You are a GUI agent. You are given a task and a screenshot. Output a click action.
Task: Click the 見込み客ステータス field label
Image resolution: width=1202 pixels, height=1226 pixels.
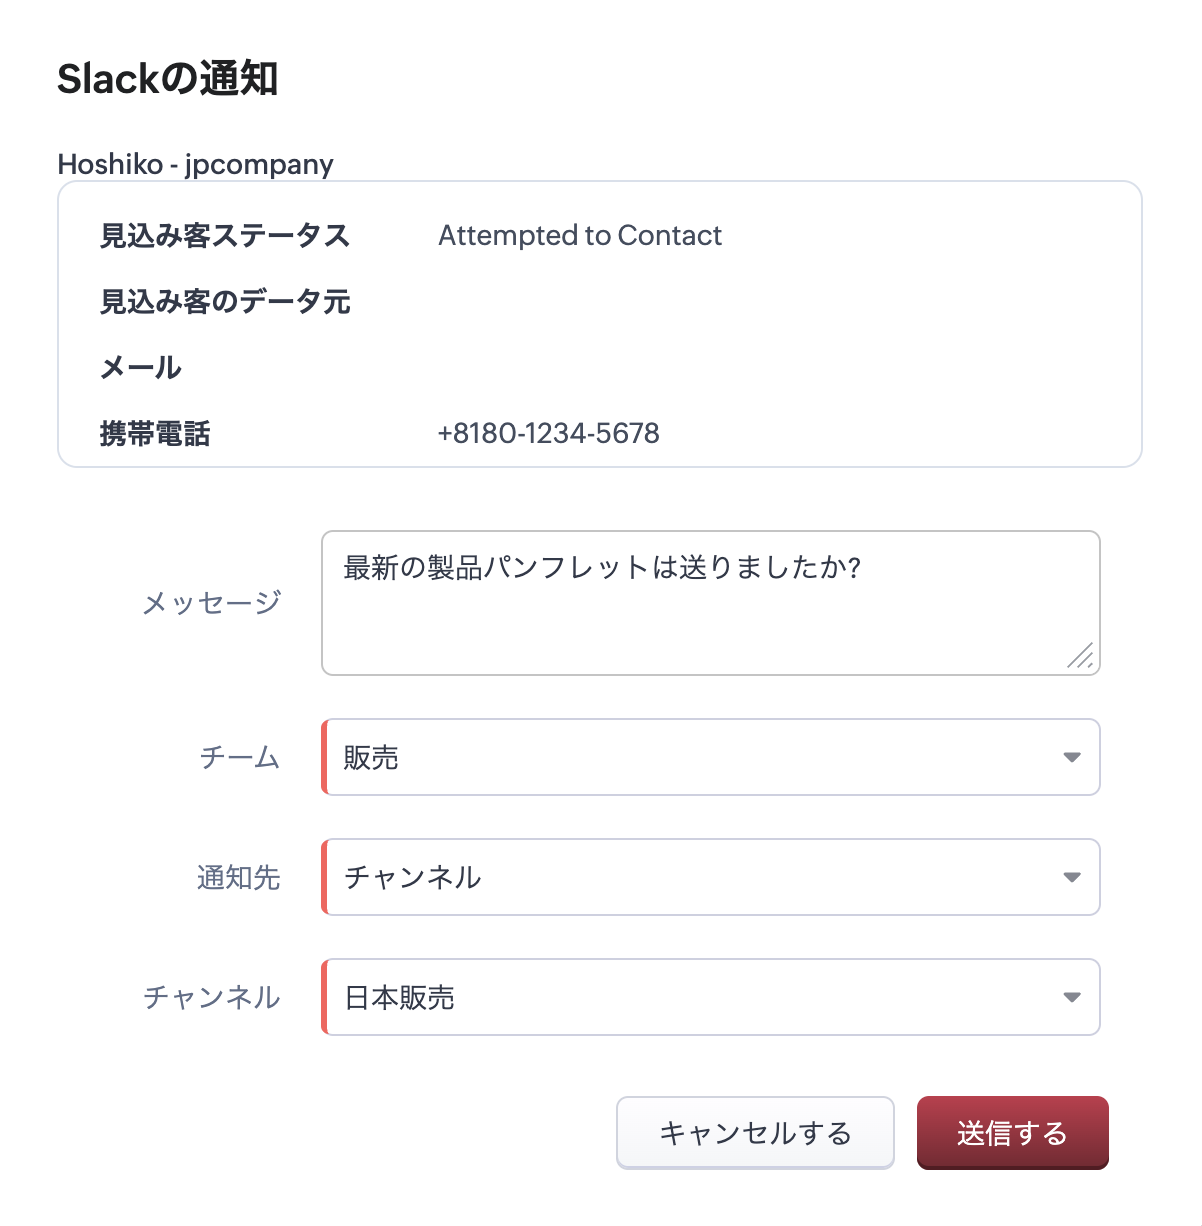(224, 236)
